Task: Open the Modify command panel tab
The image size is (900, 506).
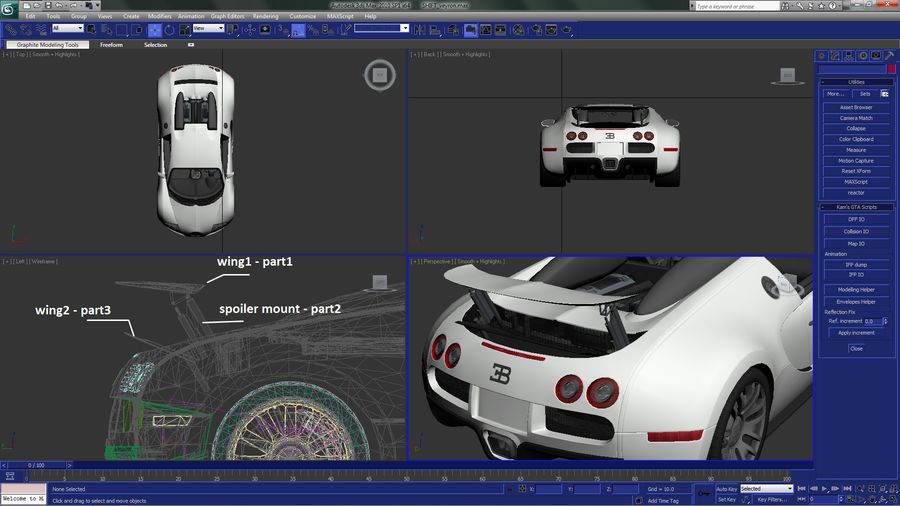Action: tap(835, 55)
